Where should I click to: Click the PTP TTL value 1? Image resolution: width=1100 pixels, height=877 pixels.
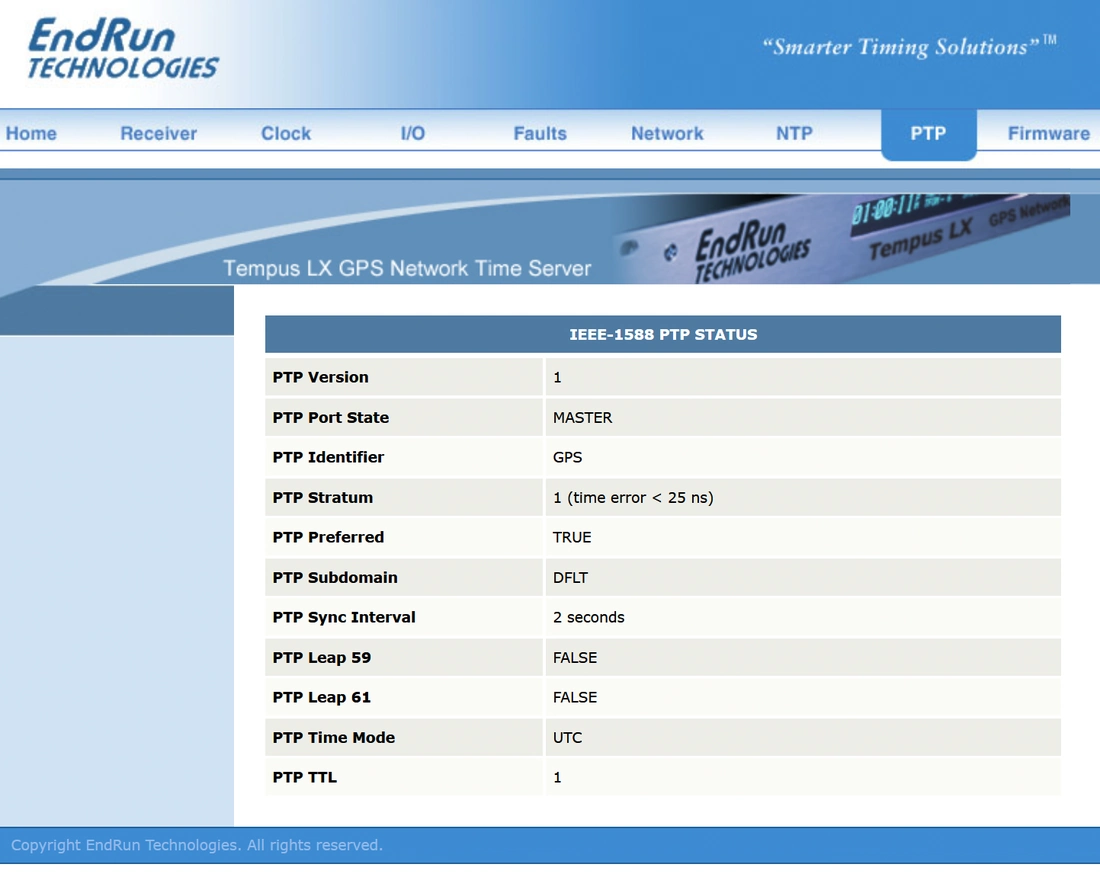click(x=557, y=777)
